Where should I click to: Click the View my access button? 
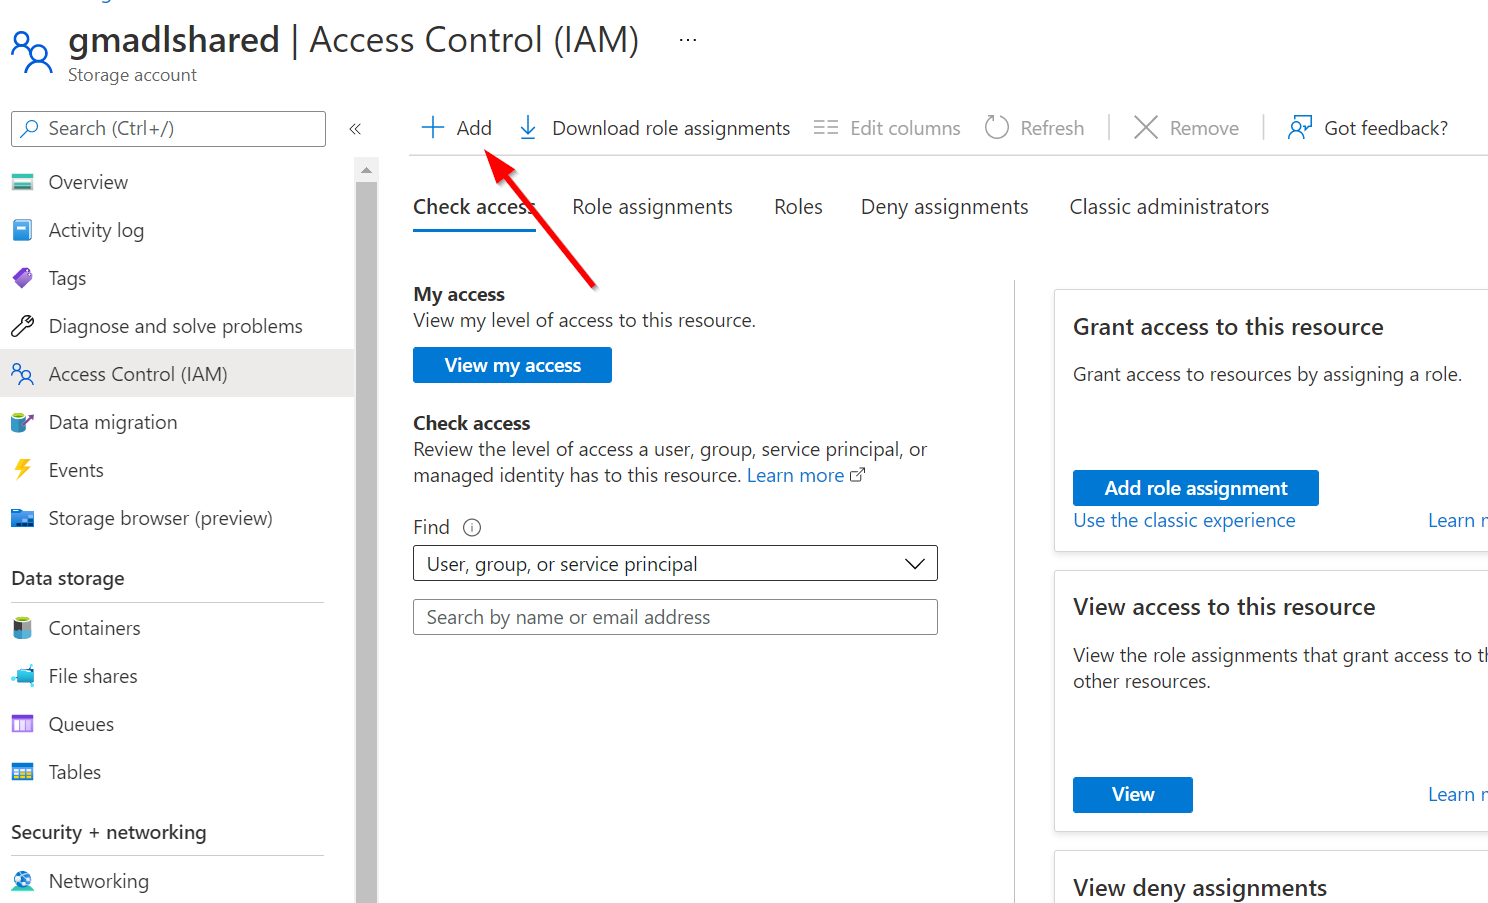512,365
